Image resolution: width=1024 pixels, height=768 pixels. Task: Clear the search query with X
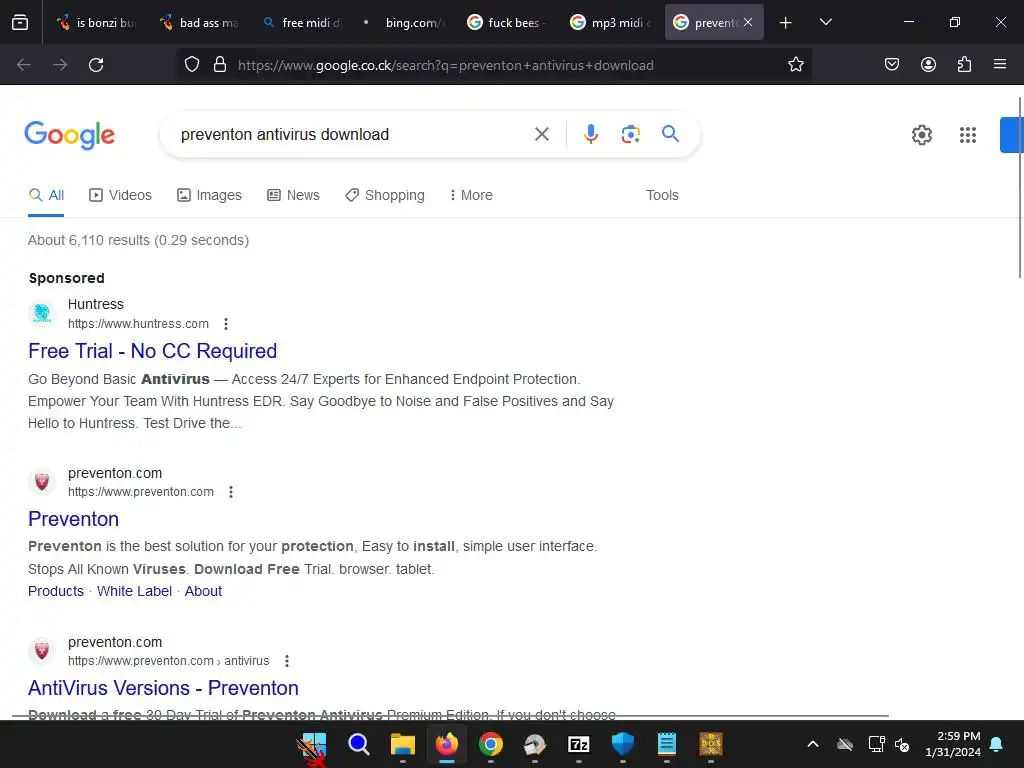coord(542,135)
